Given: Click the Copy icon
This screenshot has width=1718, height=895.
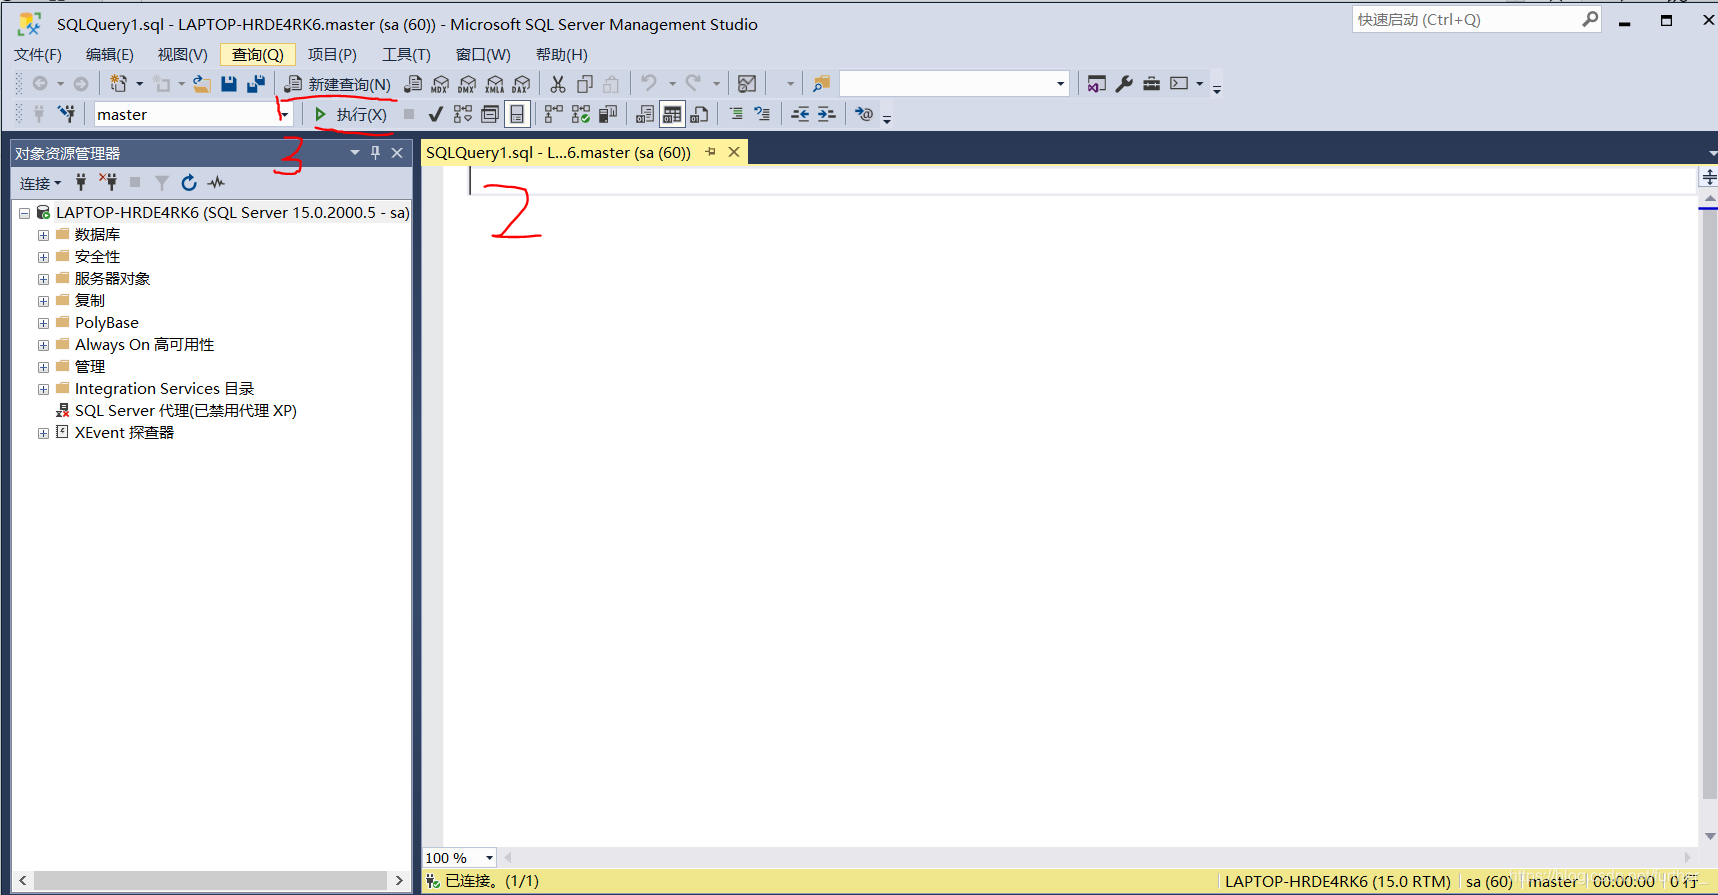Looking at the screenshot, I should pyautogui.click(x=585, y=84).
